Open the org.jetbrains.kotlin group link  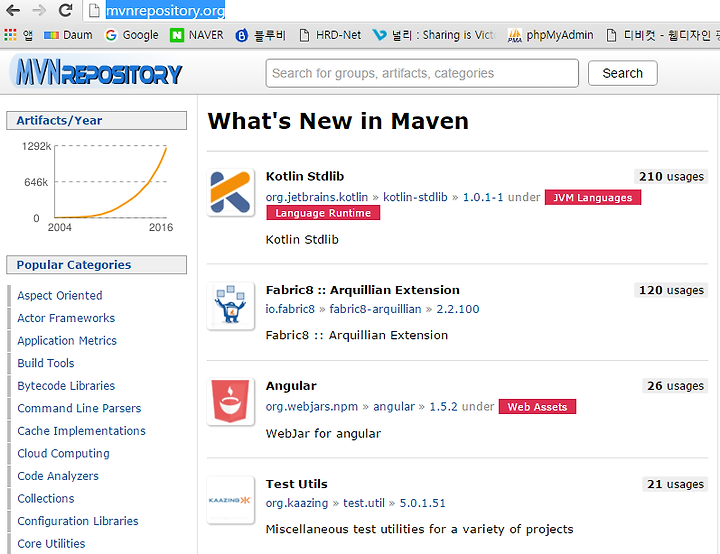[317, 197]
